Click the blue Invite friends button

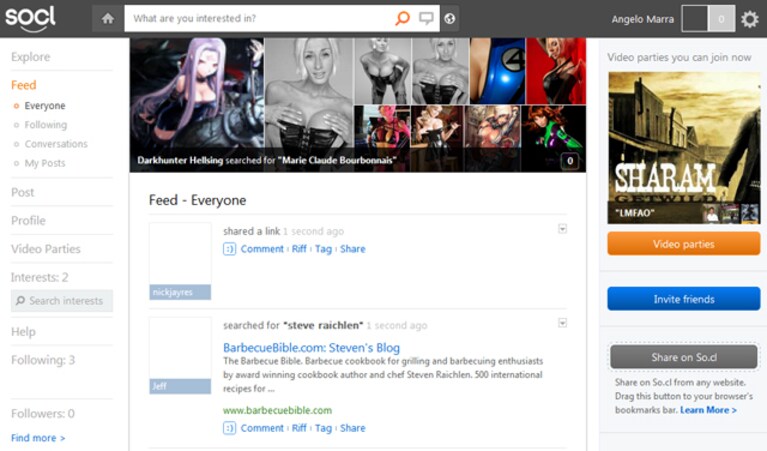pos(683,299)
